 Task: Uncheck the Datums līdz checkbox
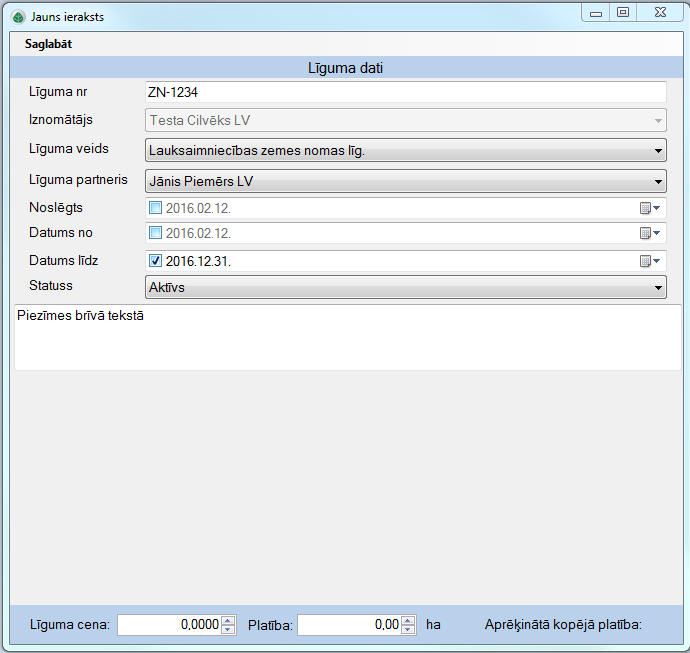pos(155,261)
